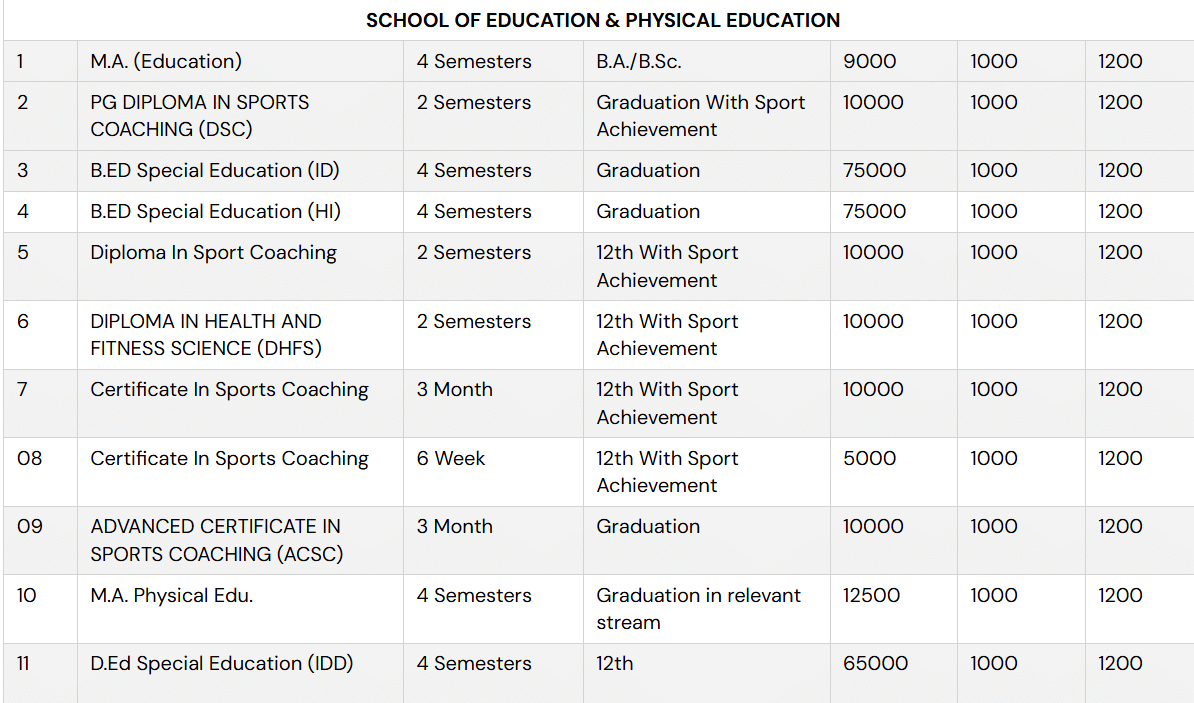The image size is (1194, 703).
Task: Select D.Ed Special Education (IDD) course
Action: tap(221, 663)
